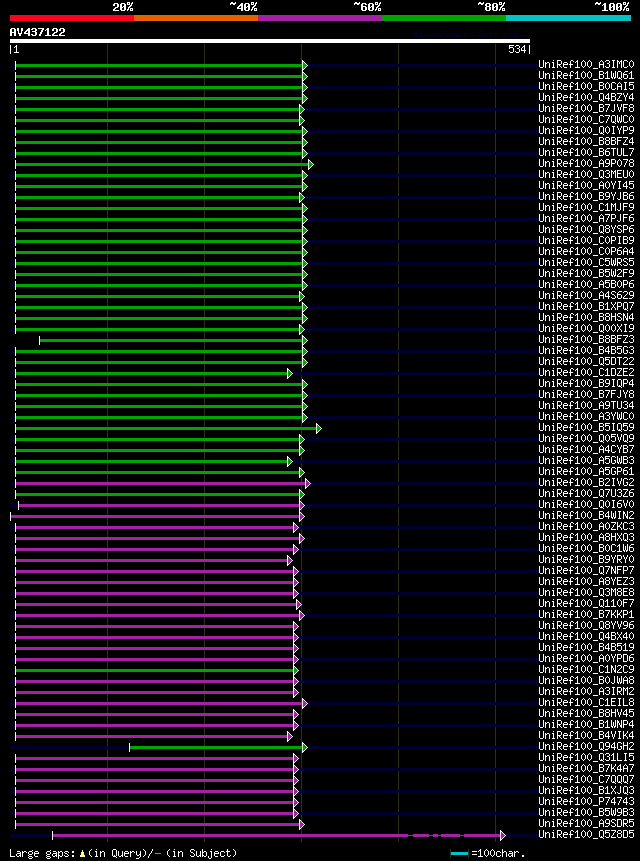Click the purple ~60% identity color bar
The width and height of the screenshot is (640, 861).
[x=320, y=18]
